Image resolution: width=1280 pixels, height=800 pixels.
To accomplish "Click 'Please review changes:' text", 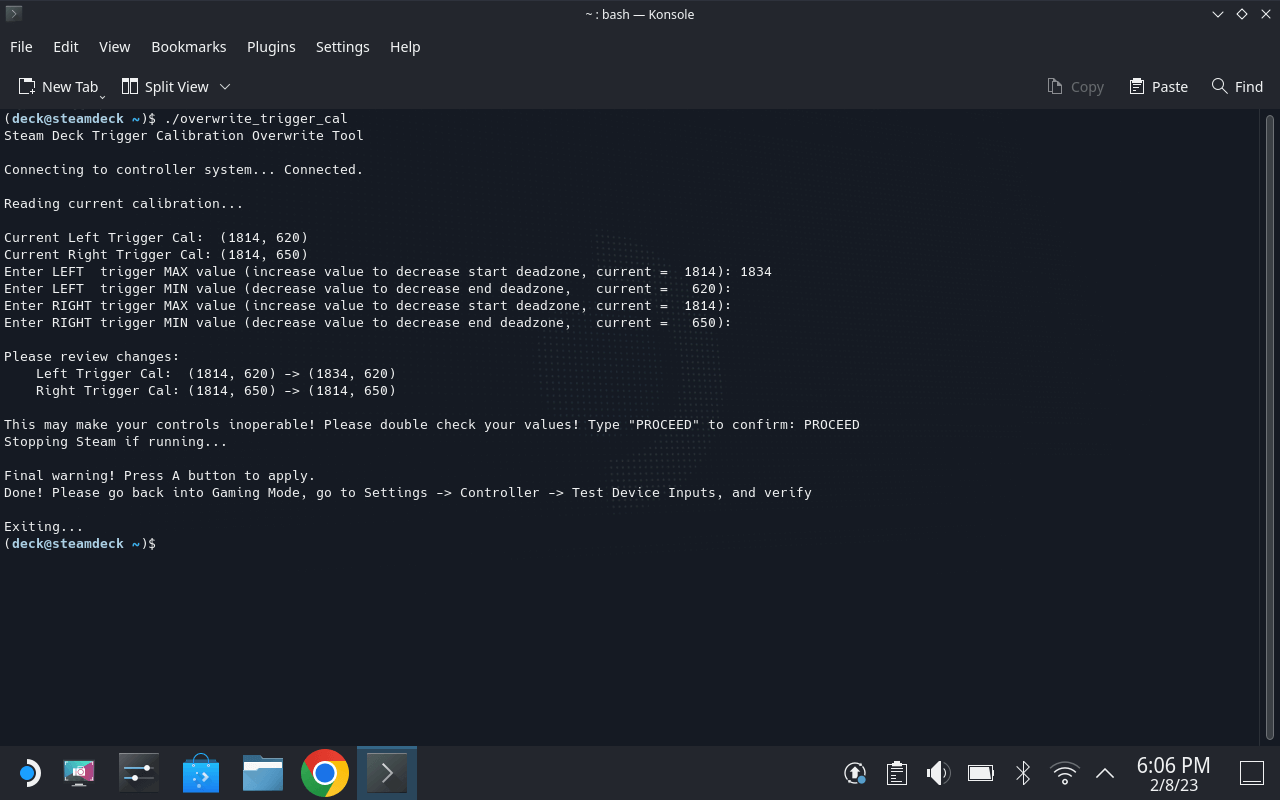I will [92, 357].
